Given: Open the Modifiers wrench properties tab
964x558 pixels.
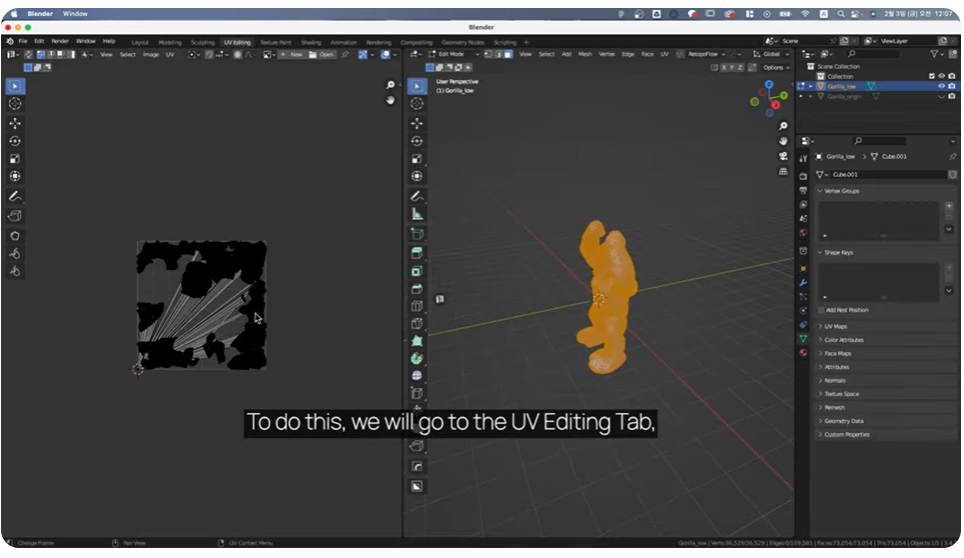Looking at the screenshot, I should point(803,283).
